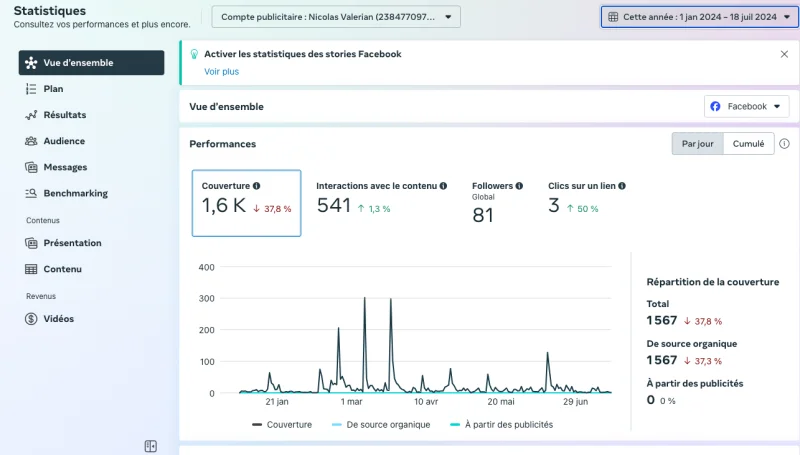Screen dimensions: 800x455
Task: Switch the chart to Cumulé view
Action: [748, 144]
